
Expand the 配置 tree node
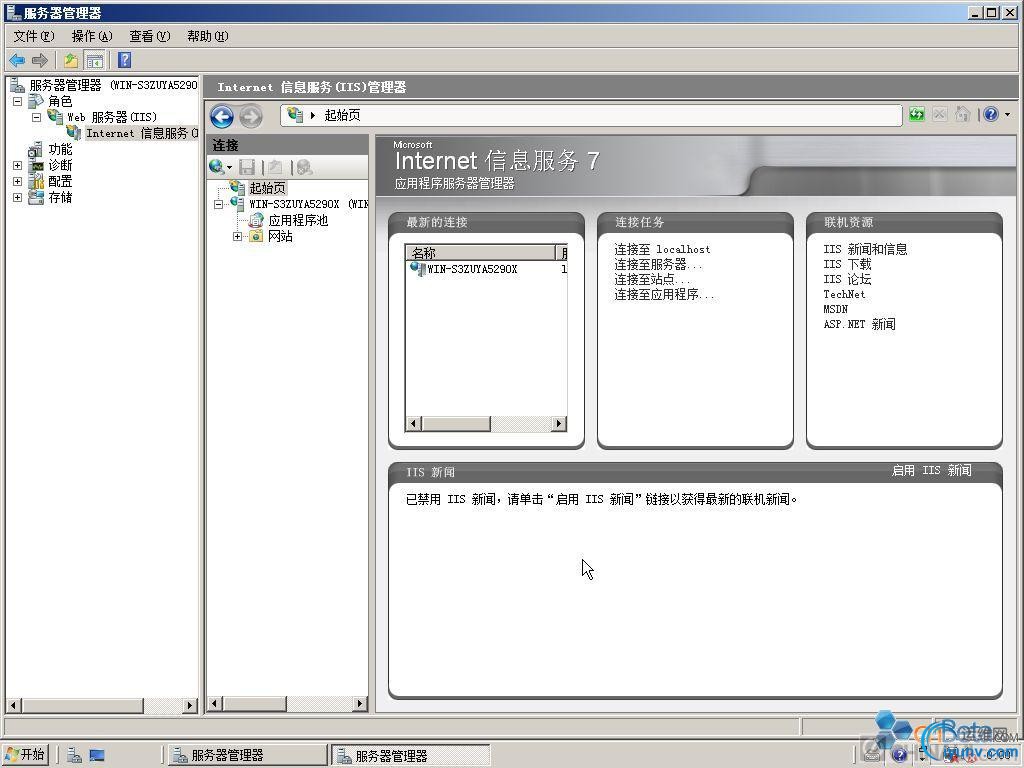coord(18,182)
